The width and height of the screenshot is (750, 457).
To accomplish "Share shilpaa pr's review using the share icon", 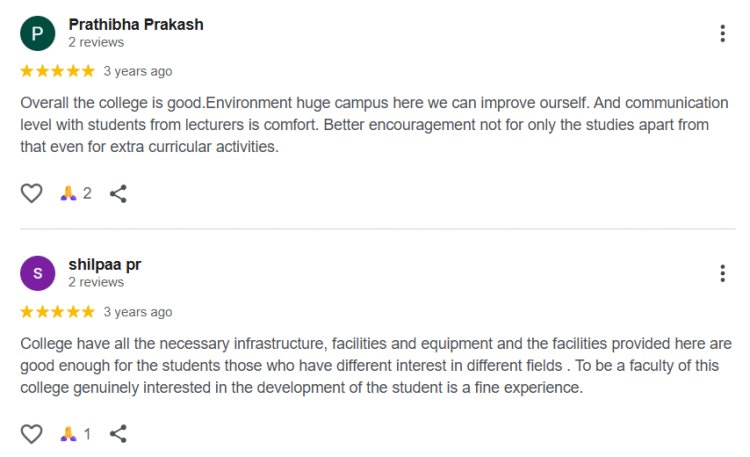I will pyautogui.click(x=118, y=434).
